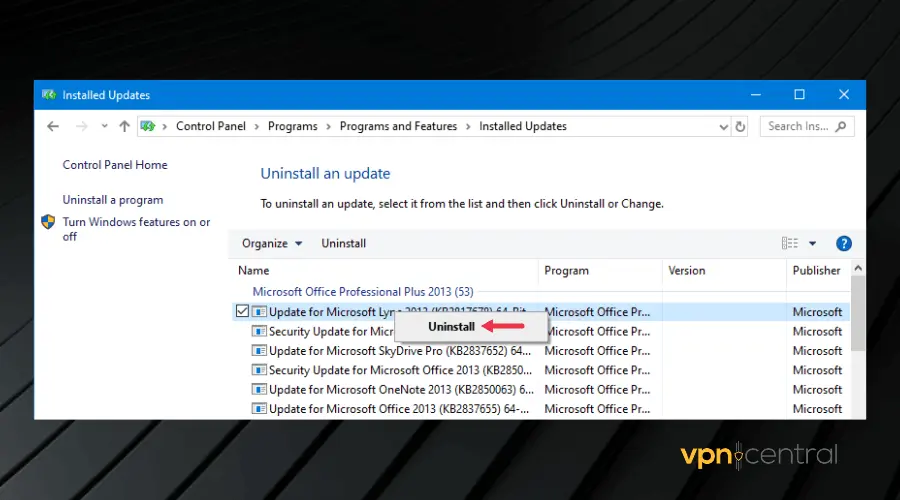Click icon of the Lync update row
This screenshot has height=500, width=900.
tap(259, 312)
